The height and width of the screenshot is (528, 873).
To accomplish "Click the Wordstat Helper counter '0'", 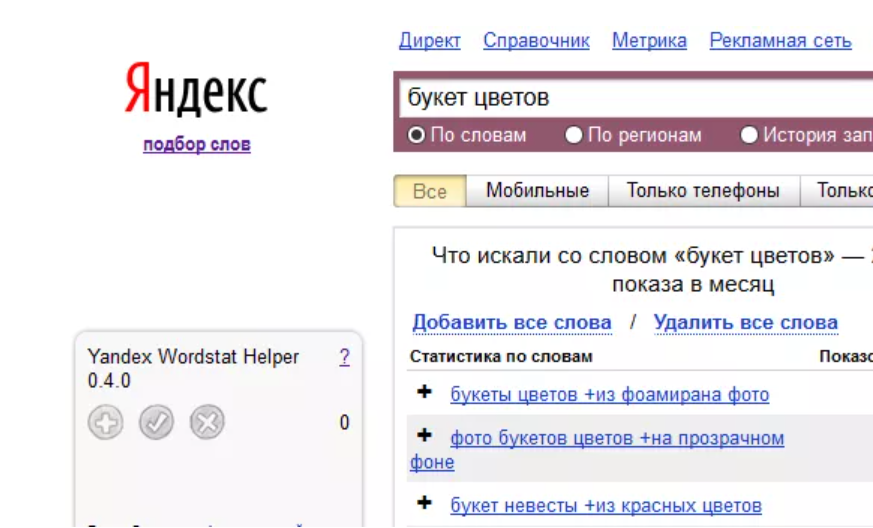I will 345,423.
